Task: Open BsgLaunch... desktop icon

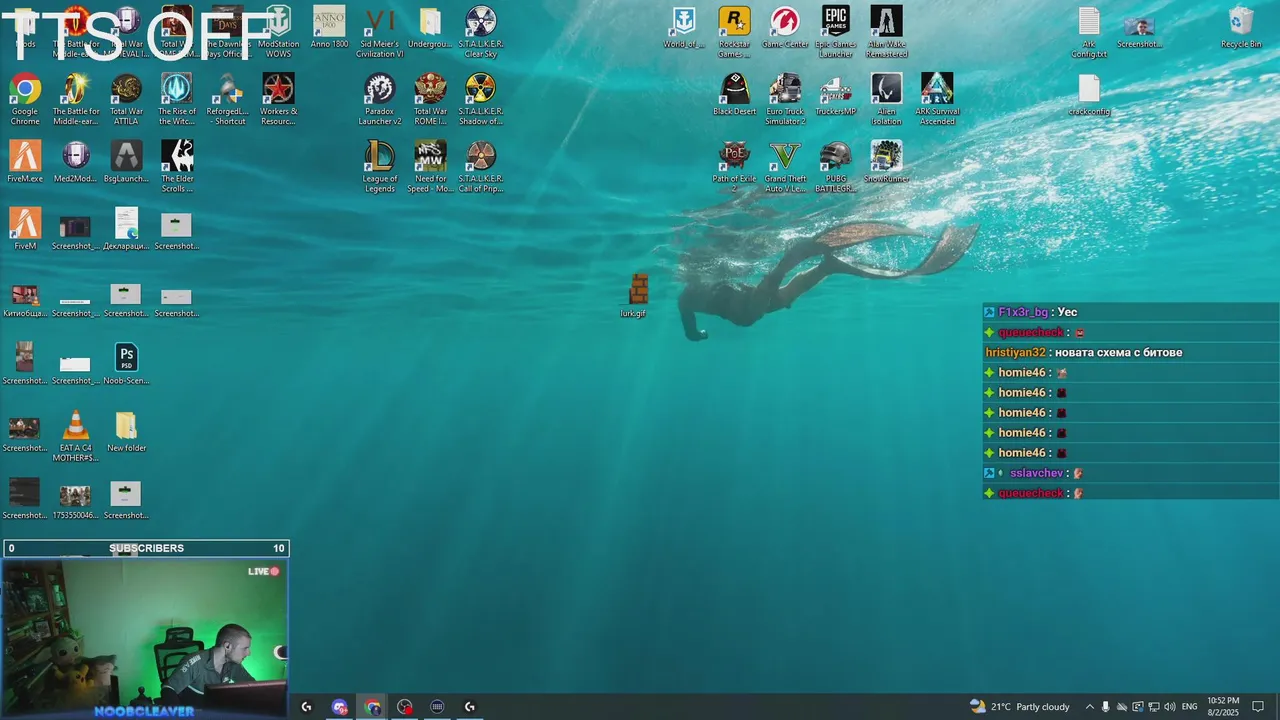Action: pyautogui.click(x=126, y=161)
